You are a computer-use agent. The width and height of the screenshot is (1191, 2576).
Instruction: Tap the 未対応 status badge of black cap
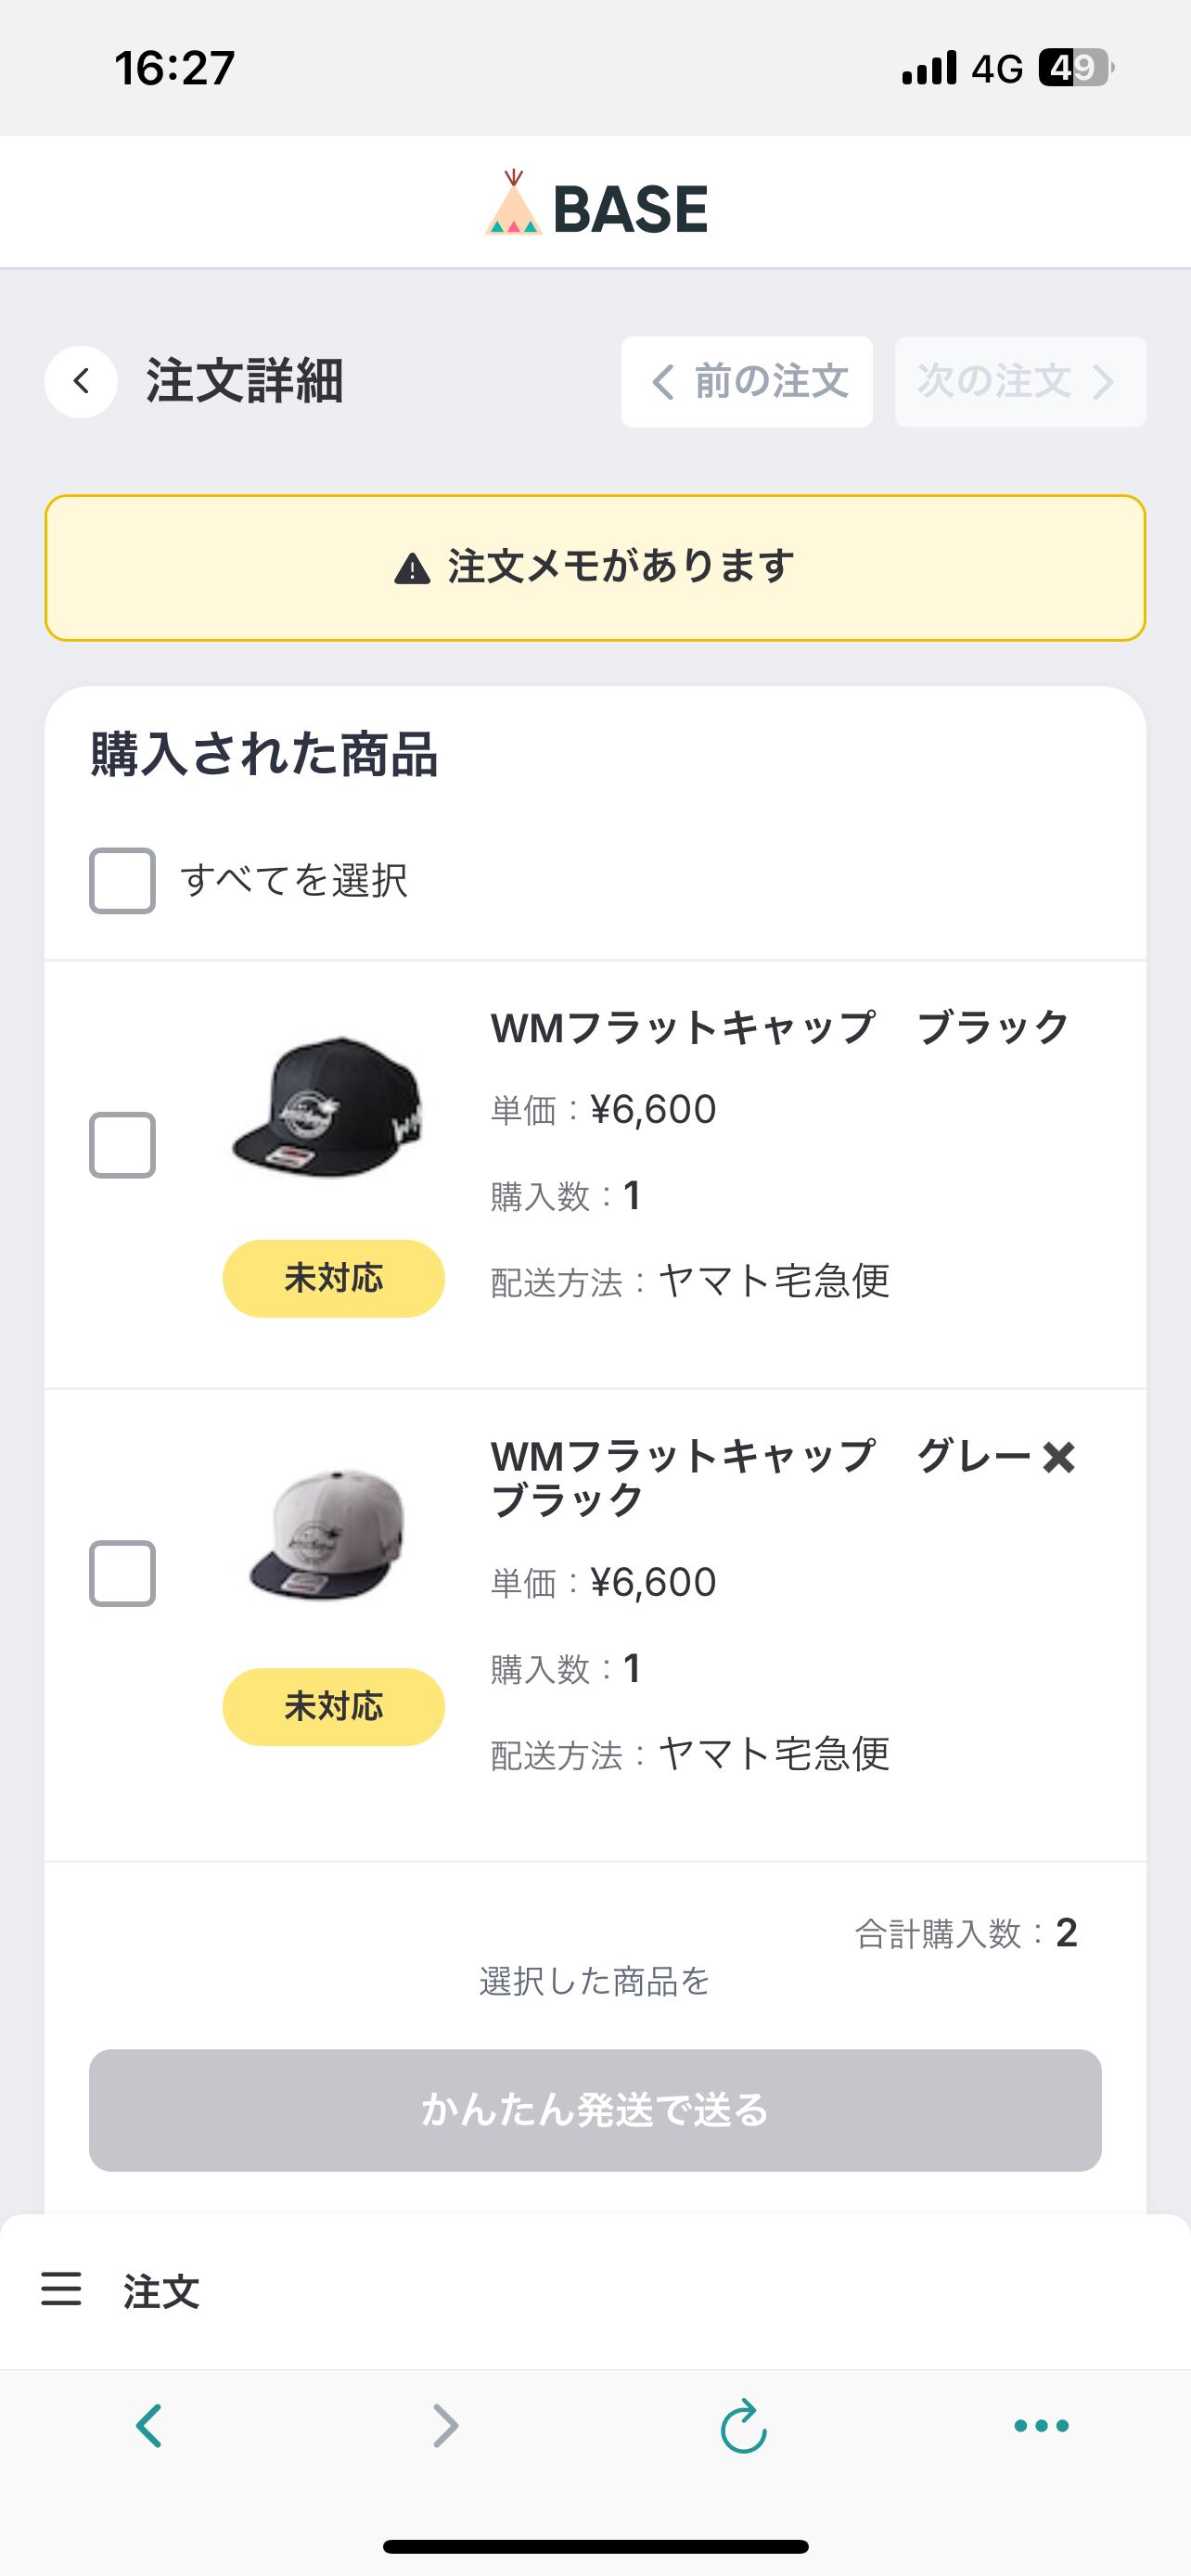[333, 1278]
